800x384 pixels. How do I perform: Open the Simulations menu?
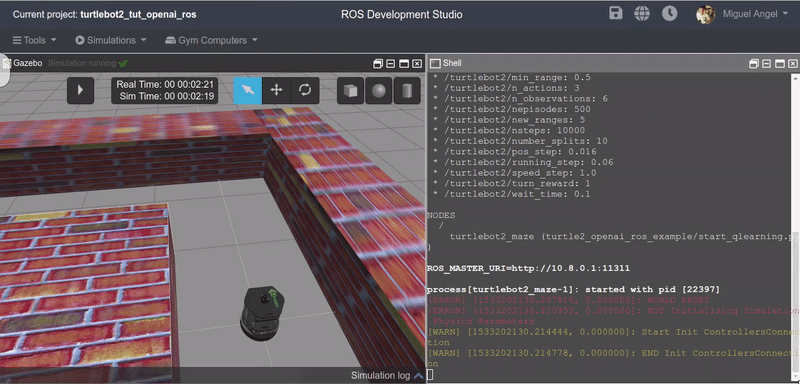(x=111, y=40)
